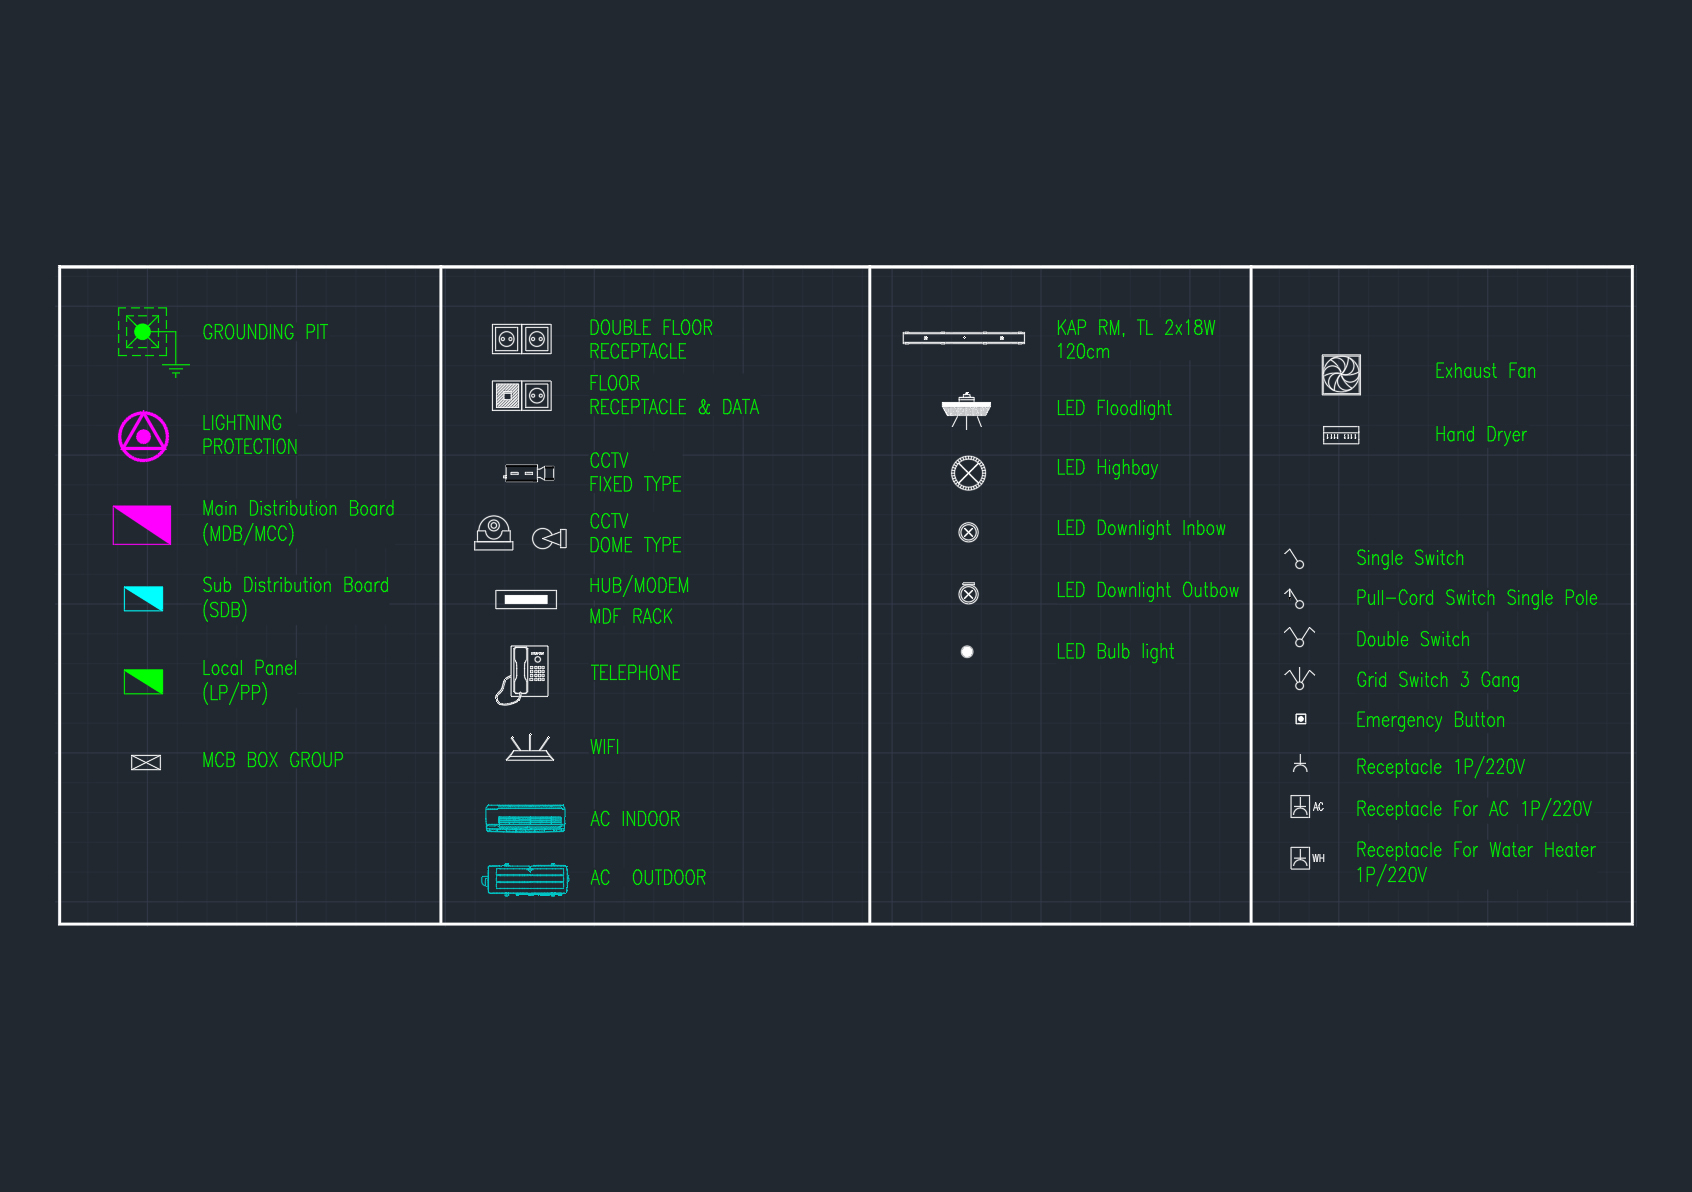Select the green Local Panel symbol
Viewport: 1692px width, 1192px height.
(x=143, y=681)
